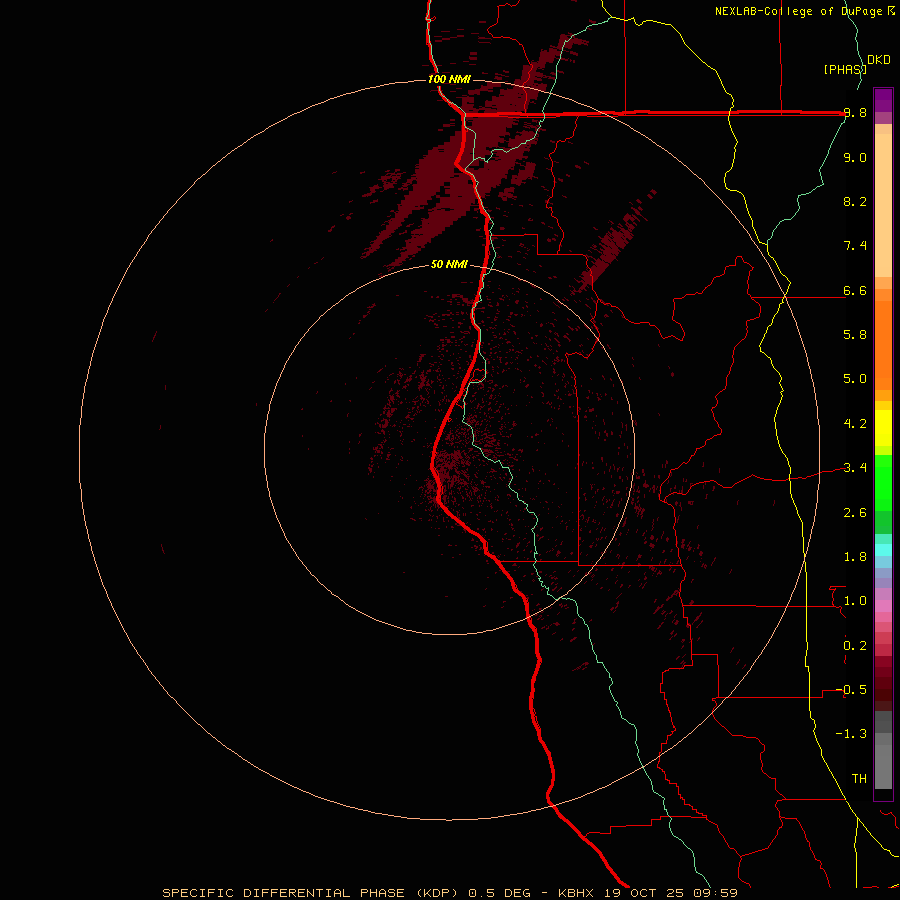The width and height of the screenshot is (900, 900).
Task: Click the 50 NMI range ring label
Action: [x=449, y=264]
